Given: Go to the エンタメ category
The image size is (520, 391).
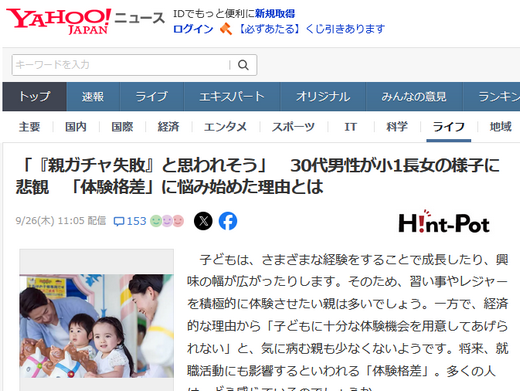Looking at the screenshot, I should pyautogui.click(x=226, y=127).
